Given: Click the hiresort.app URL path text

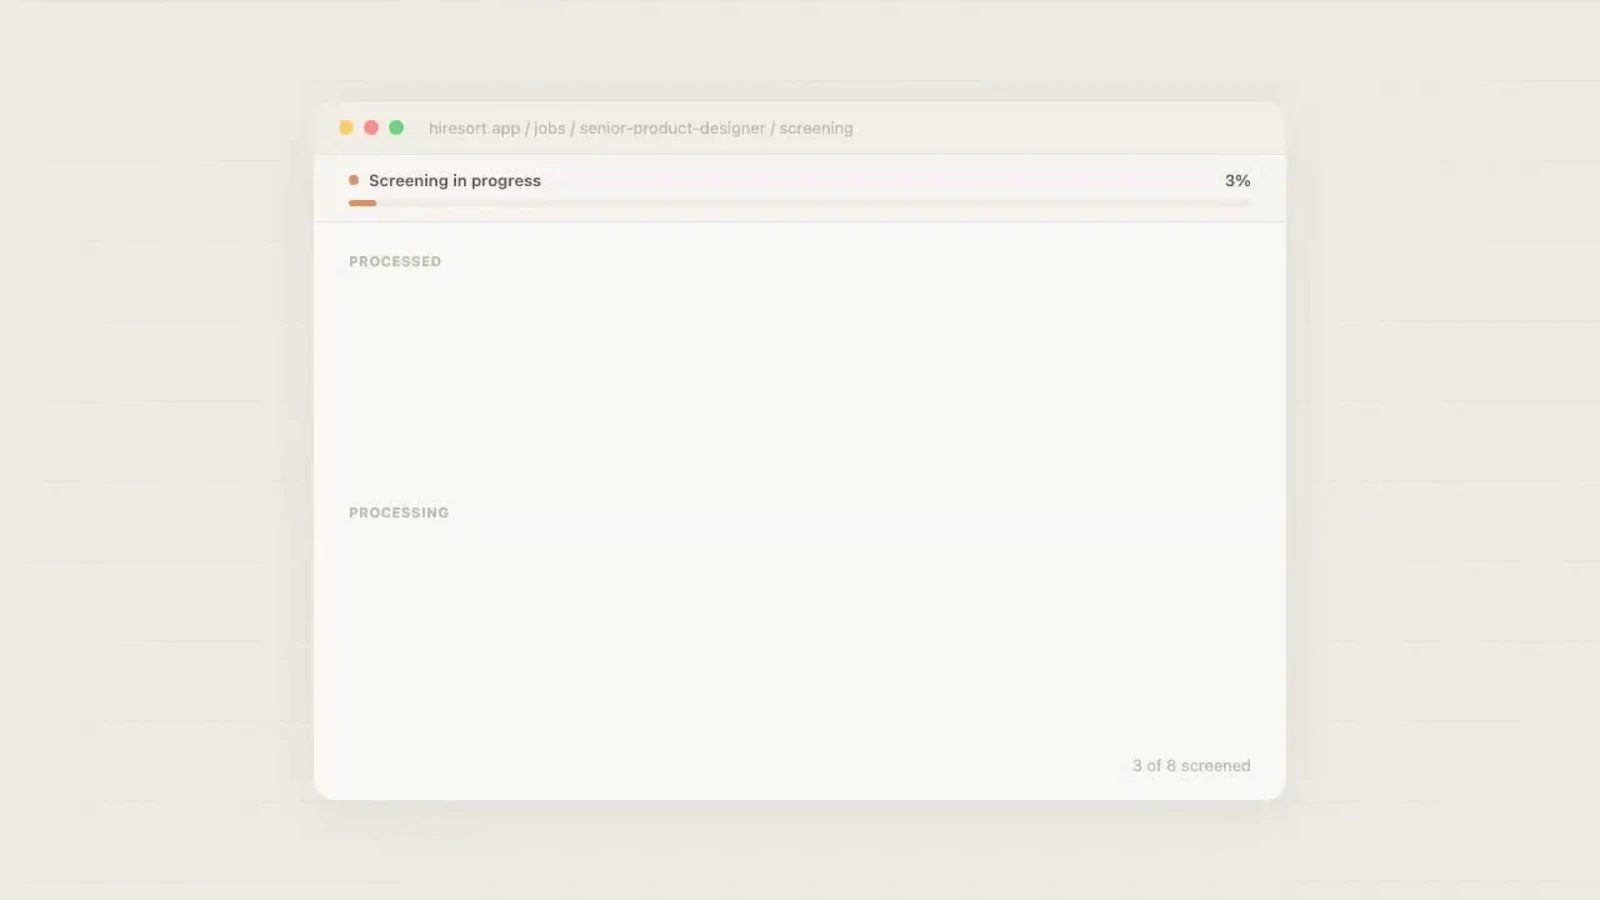Looking at the screenshot, I should (x=641, y=128).
